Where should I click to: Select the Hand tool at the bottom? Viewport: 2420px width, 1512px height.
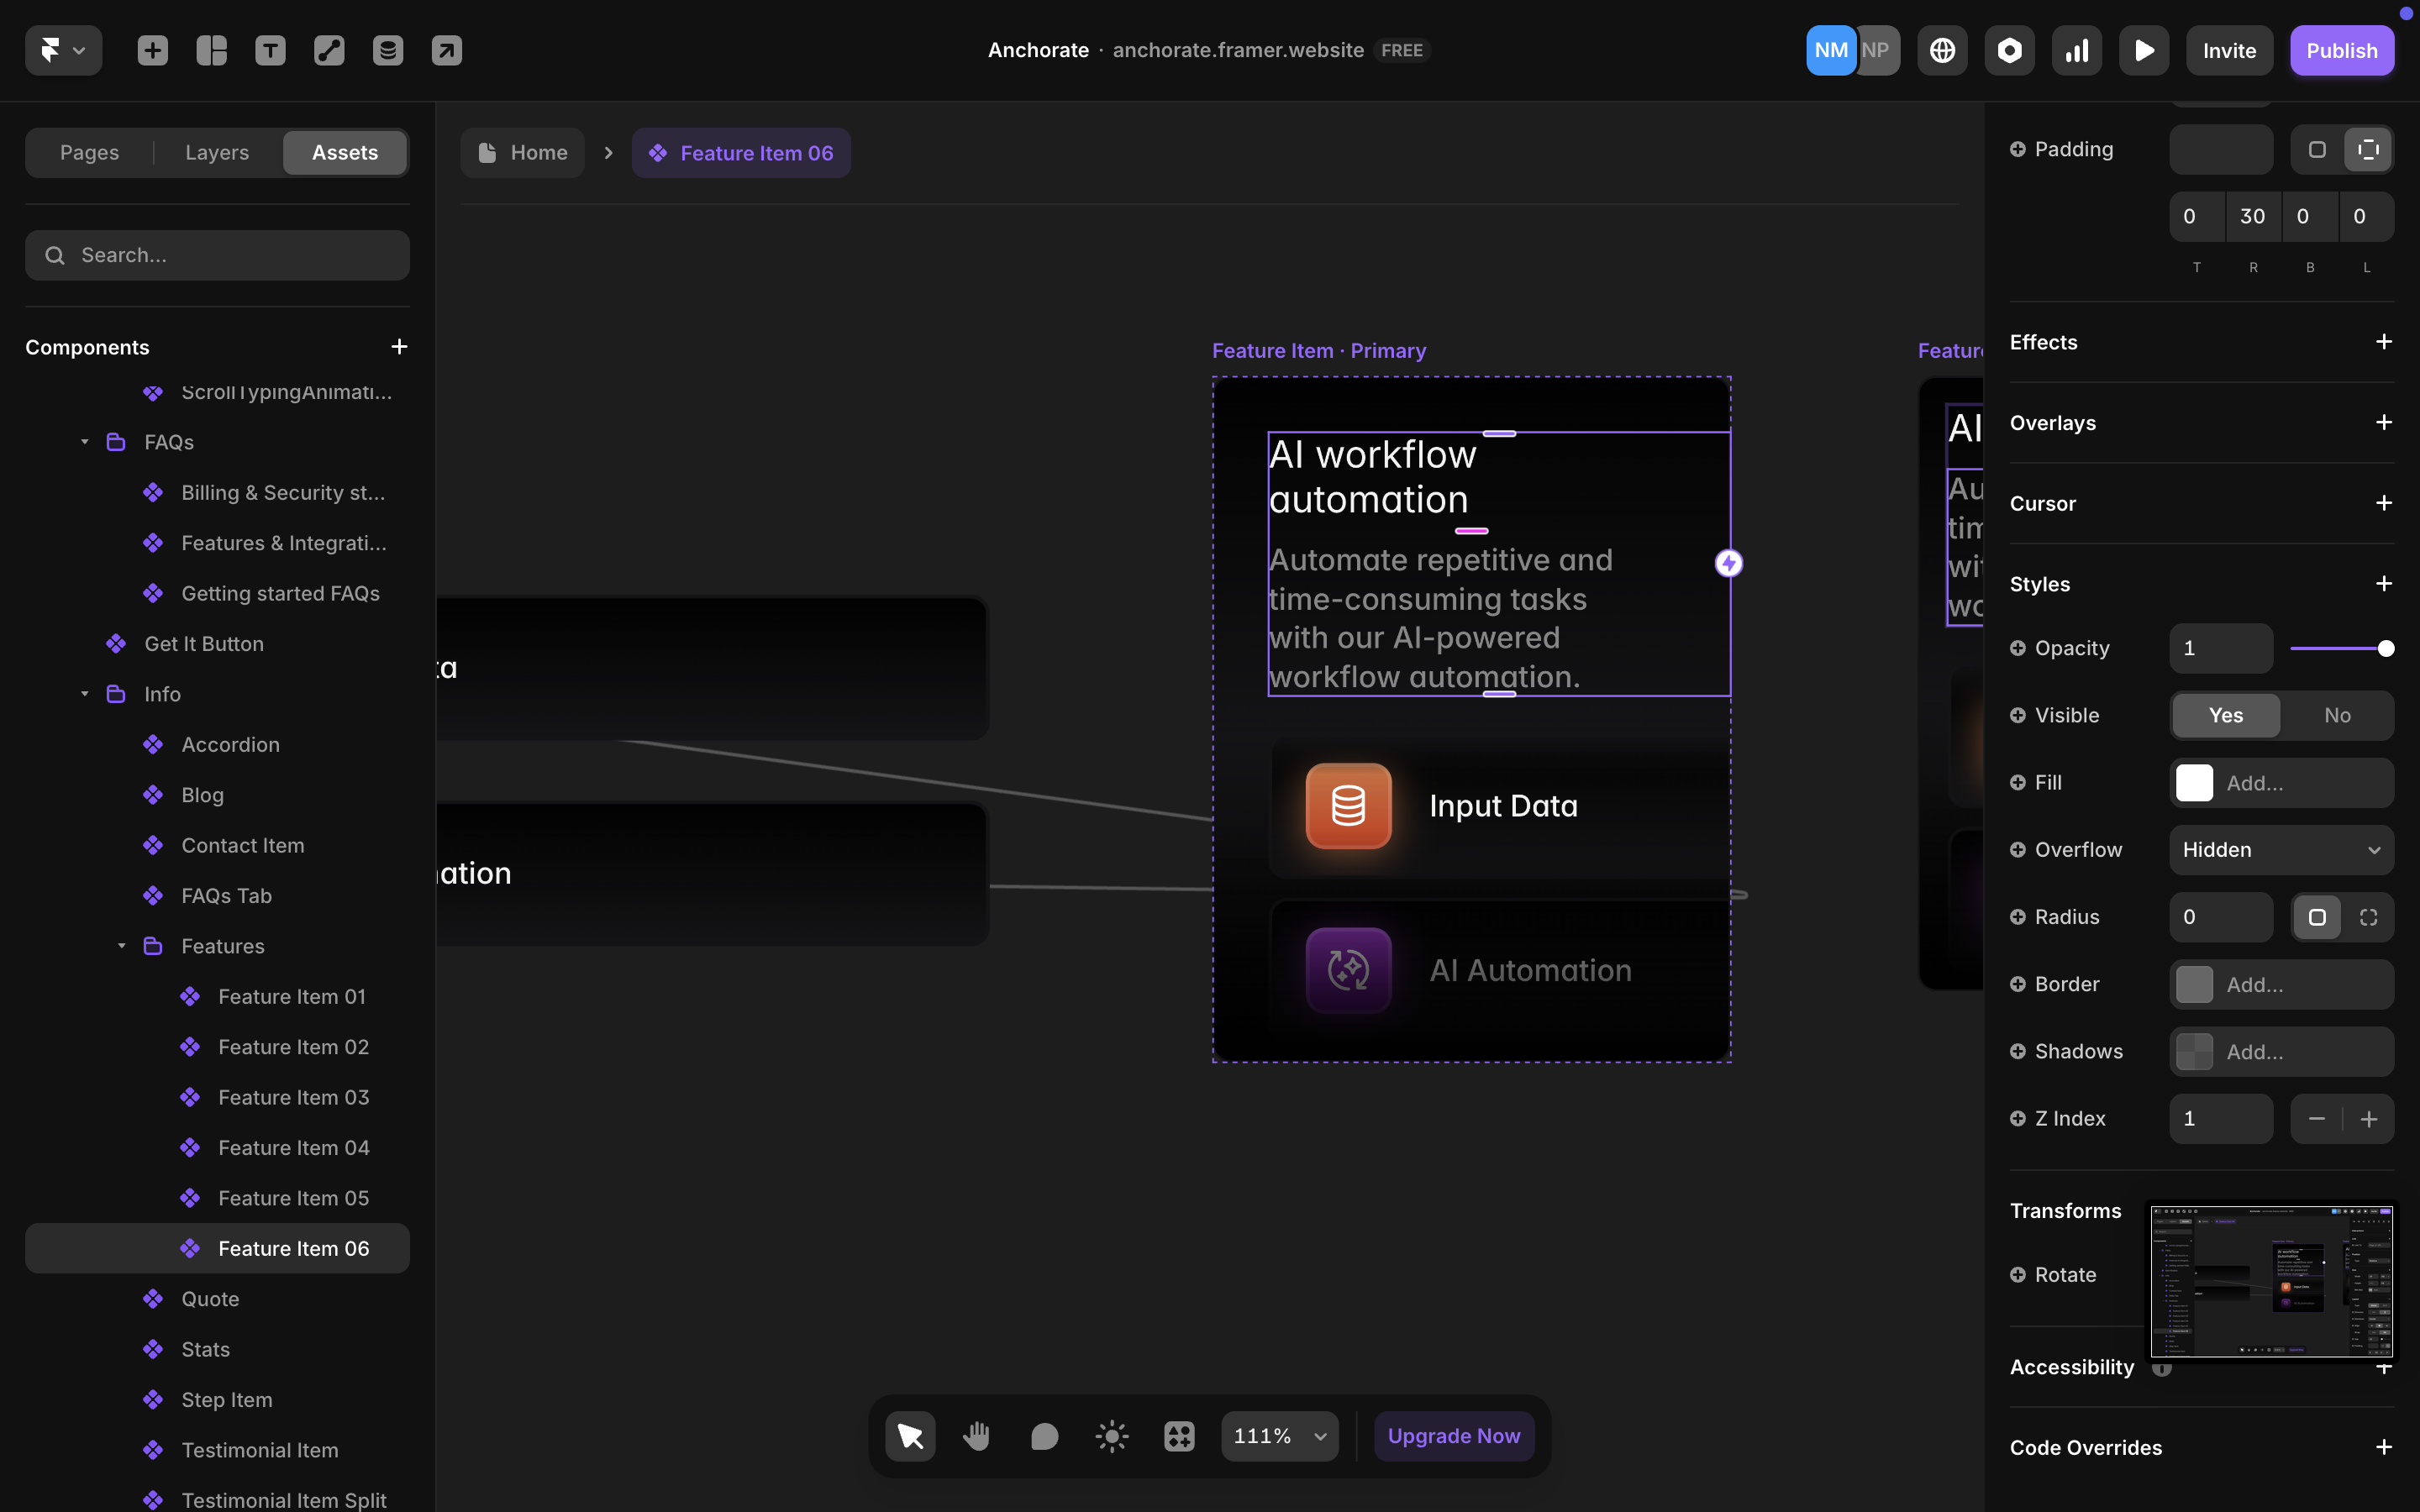(x=977, y=1435)
